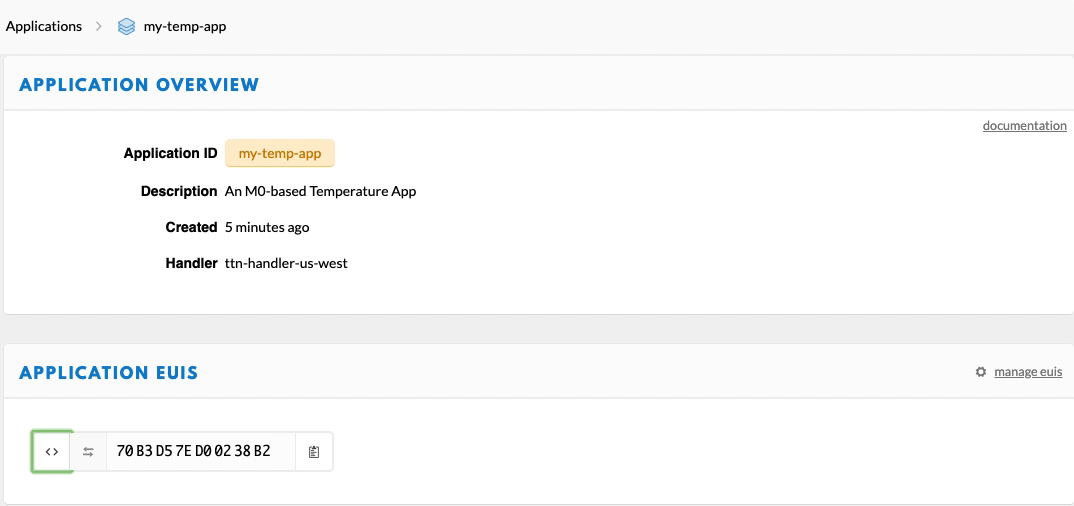Click the description text An M0-based Temperature App
Screen dimensions: 1074x506
pyautogui.click(x=320, y=191)
